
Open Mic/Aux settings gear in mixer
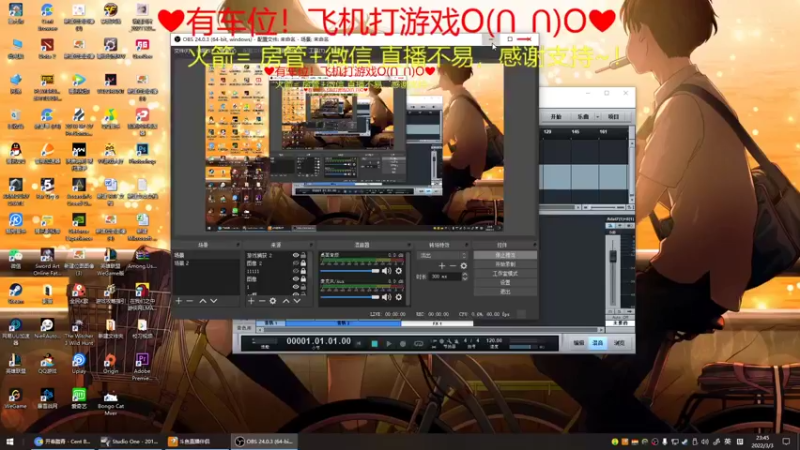[399, 296]
